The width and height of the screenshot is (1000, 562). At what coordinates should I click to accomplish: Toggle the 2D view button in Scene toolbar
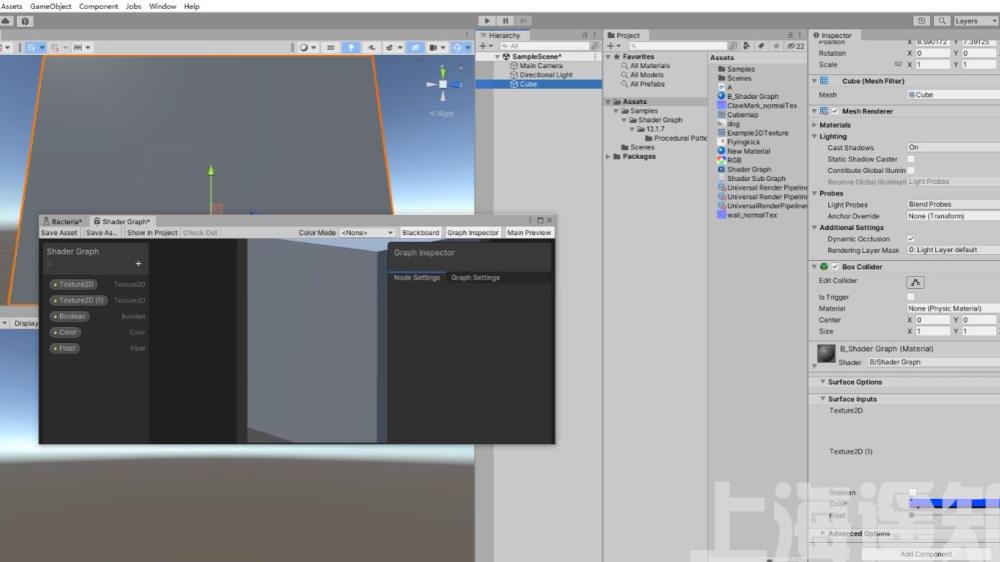coord(330,47)
